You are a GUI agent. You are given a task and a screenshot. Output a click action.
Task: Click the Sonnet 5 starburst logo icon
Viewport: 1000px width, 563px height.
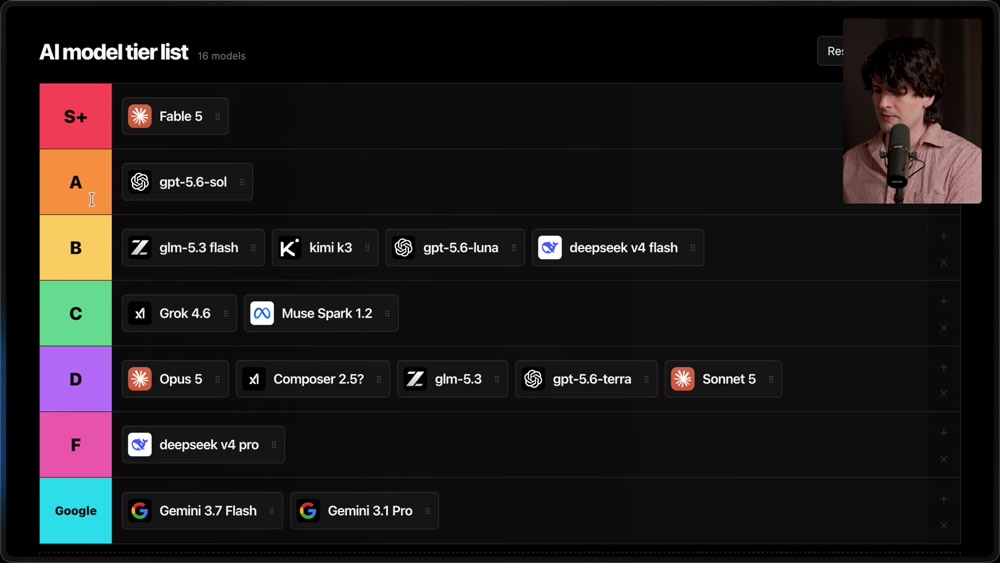(682, 379)
